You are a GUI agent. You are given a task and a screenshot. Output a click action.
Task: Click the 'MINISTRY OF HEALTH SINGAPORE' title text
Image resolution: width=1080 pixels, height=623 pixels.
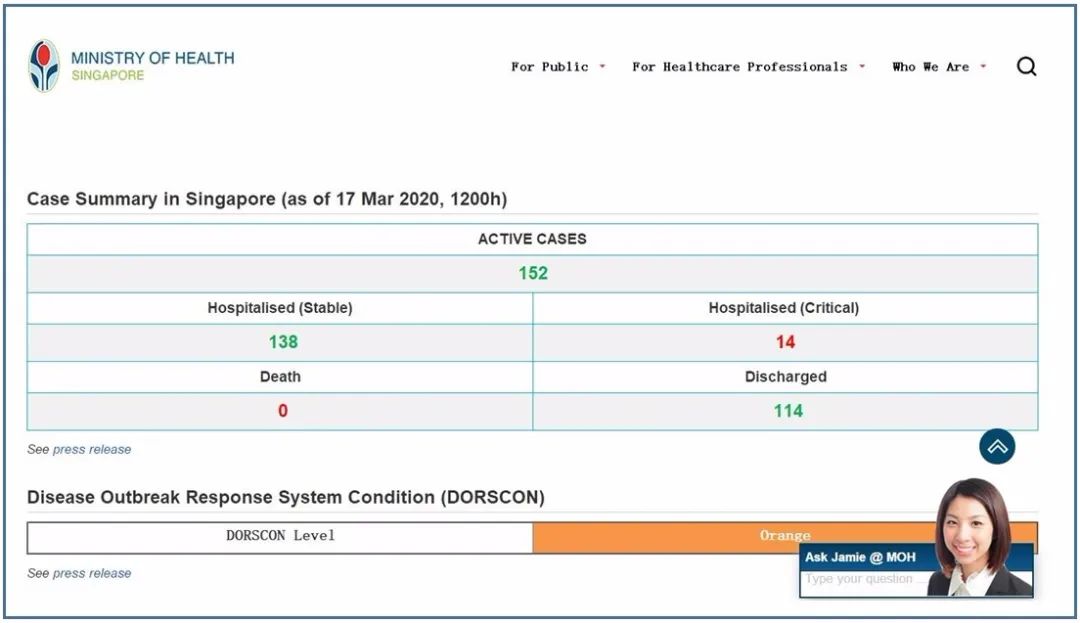click(152, 66)
